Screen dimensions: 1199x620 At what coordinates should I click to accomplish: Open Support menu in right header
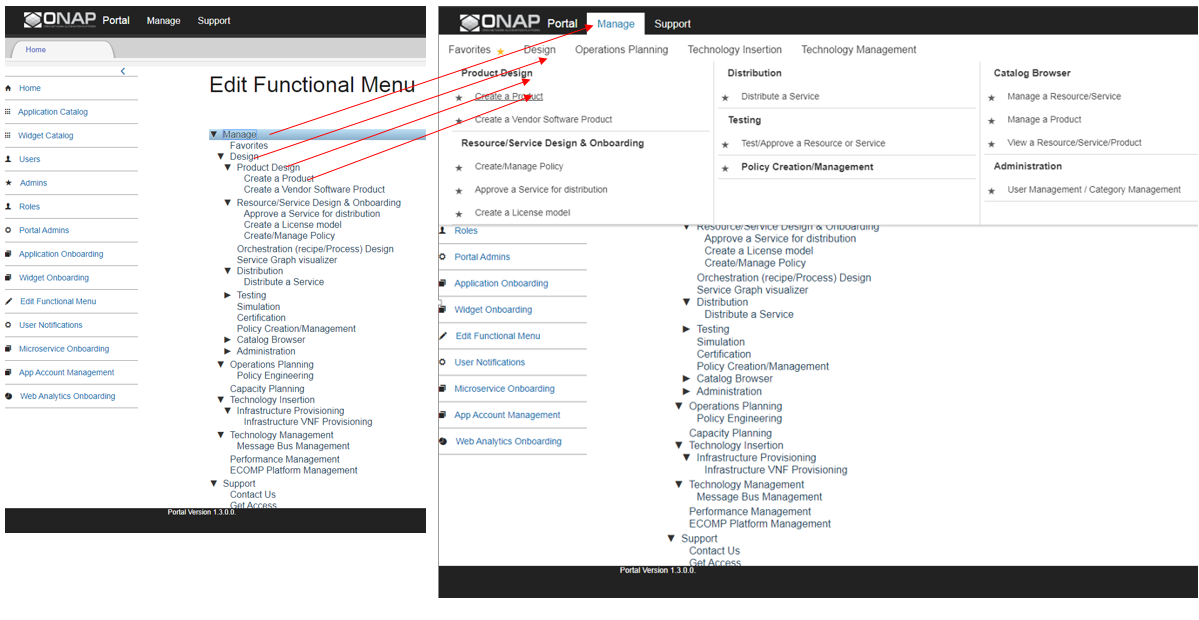click(x=673, y=24)
